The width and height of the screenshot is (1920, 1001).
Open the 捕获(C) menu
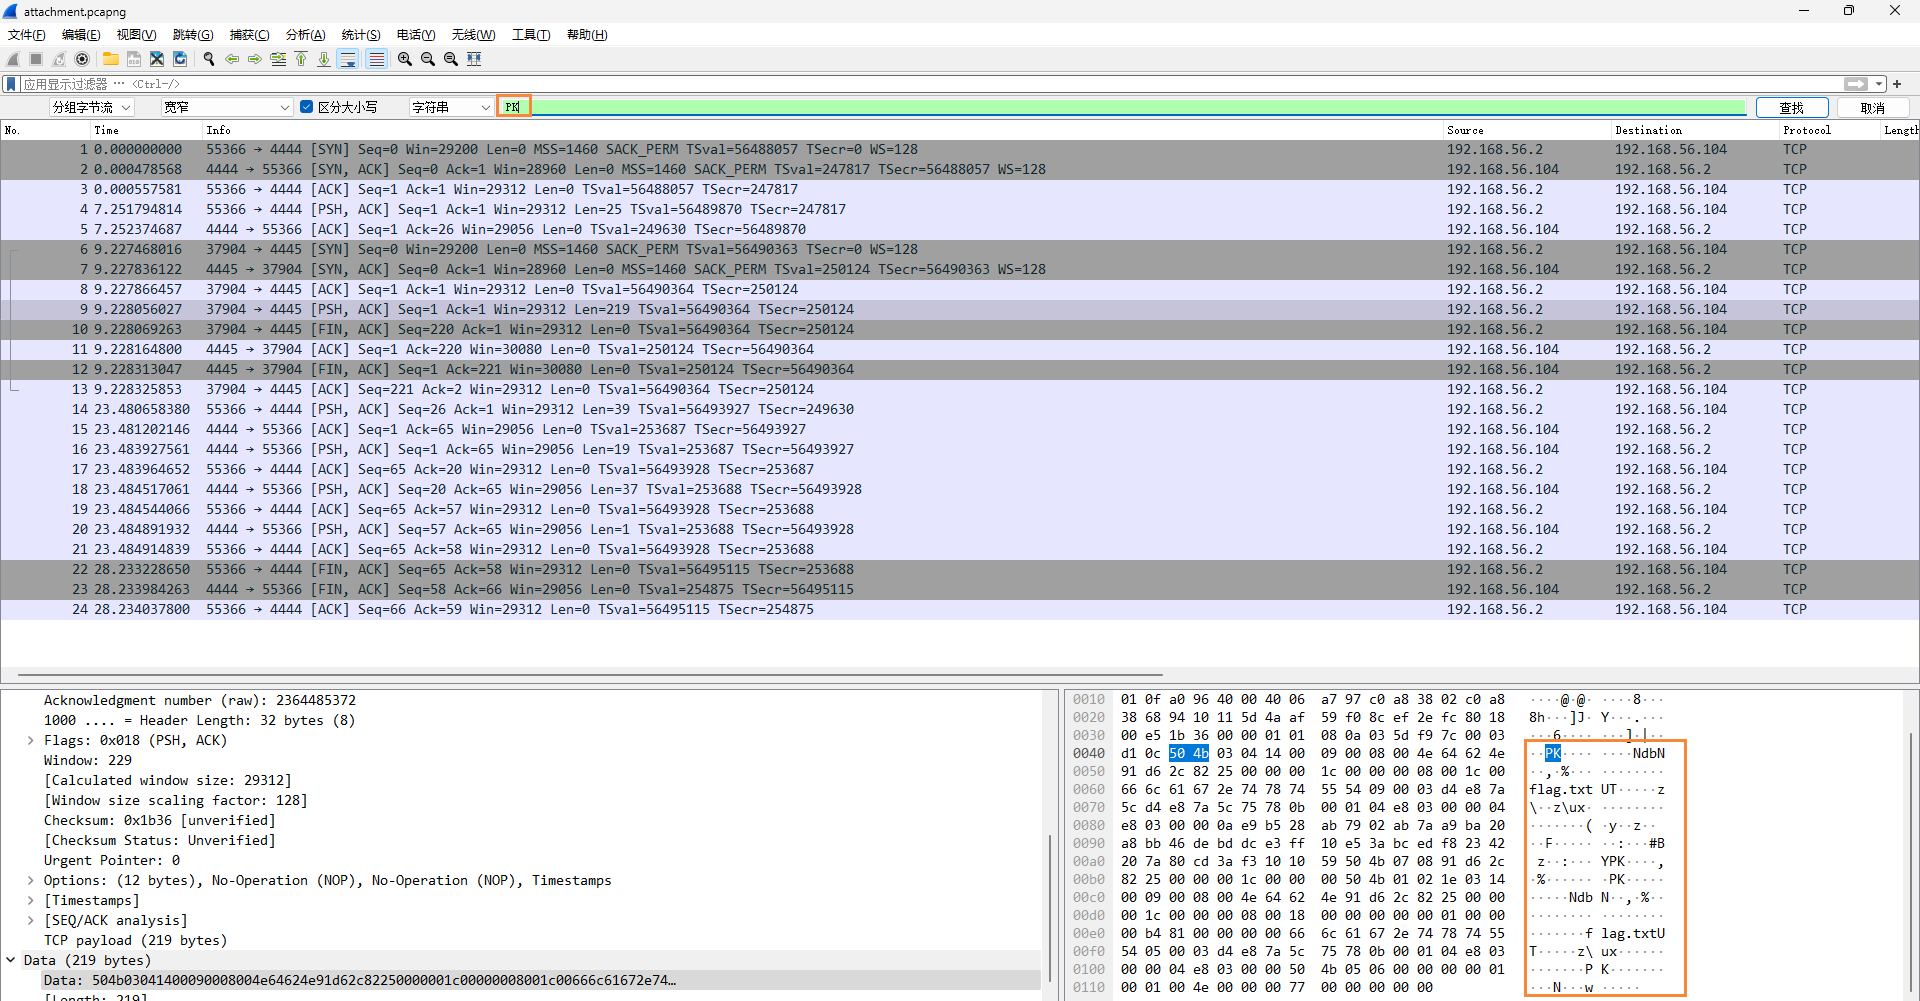pyautogui.click(x=249, y=35)
